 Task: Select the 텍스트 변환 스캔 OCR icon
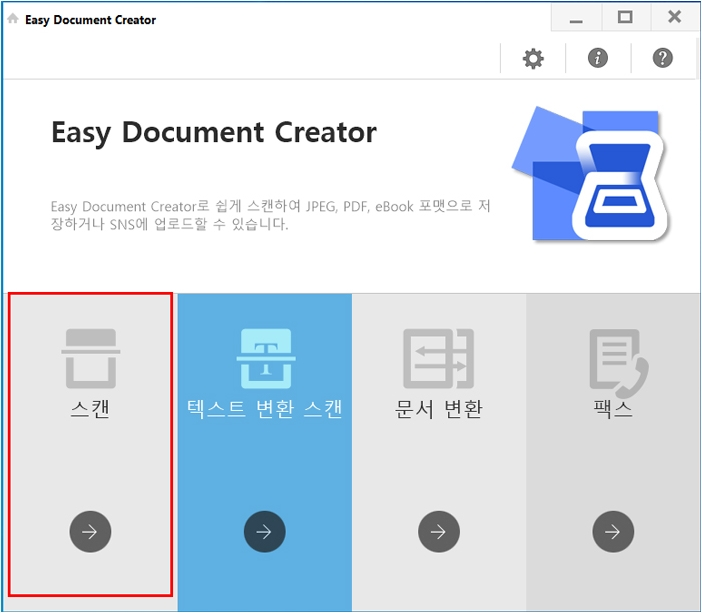[266, 359]
